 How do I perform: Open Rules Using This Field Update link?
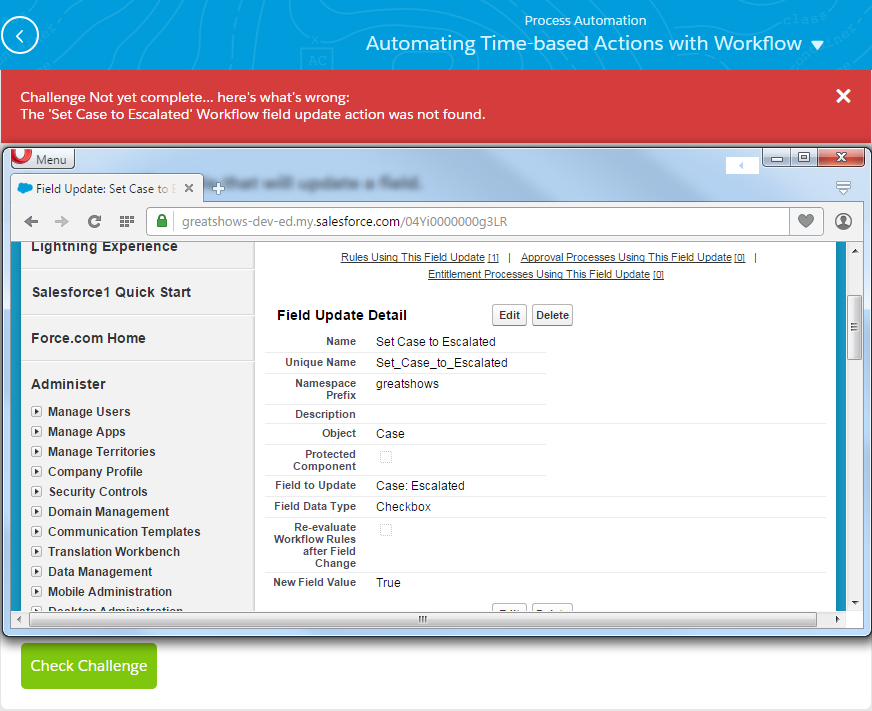(412, 257)
